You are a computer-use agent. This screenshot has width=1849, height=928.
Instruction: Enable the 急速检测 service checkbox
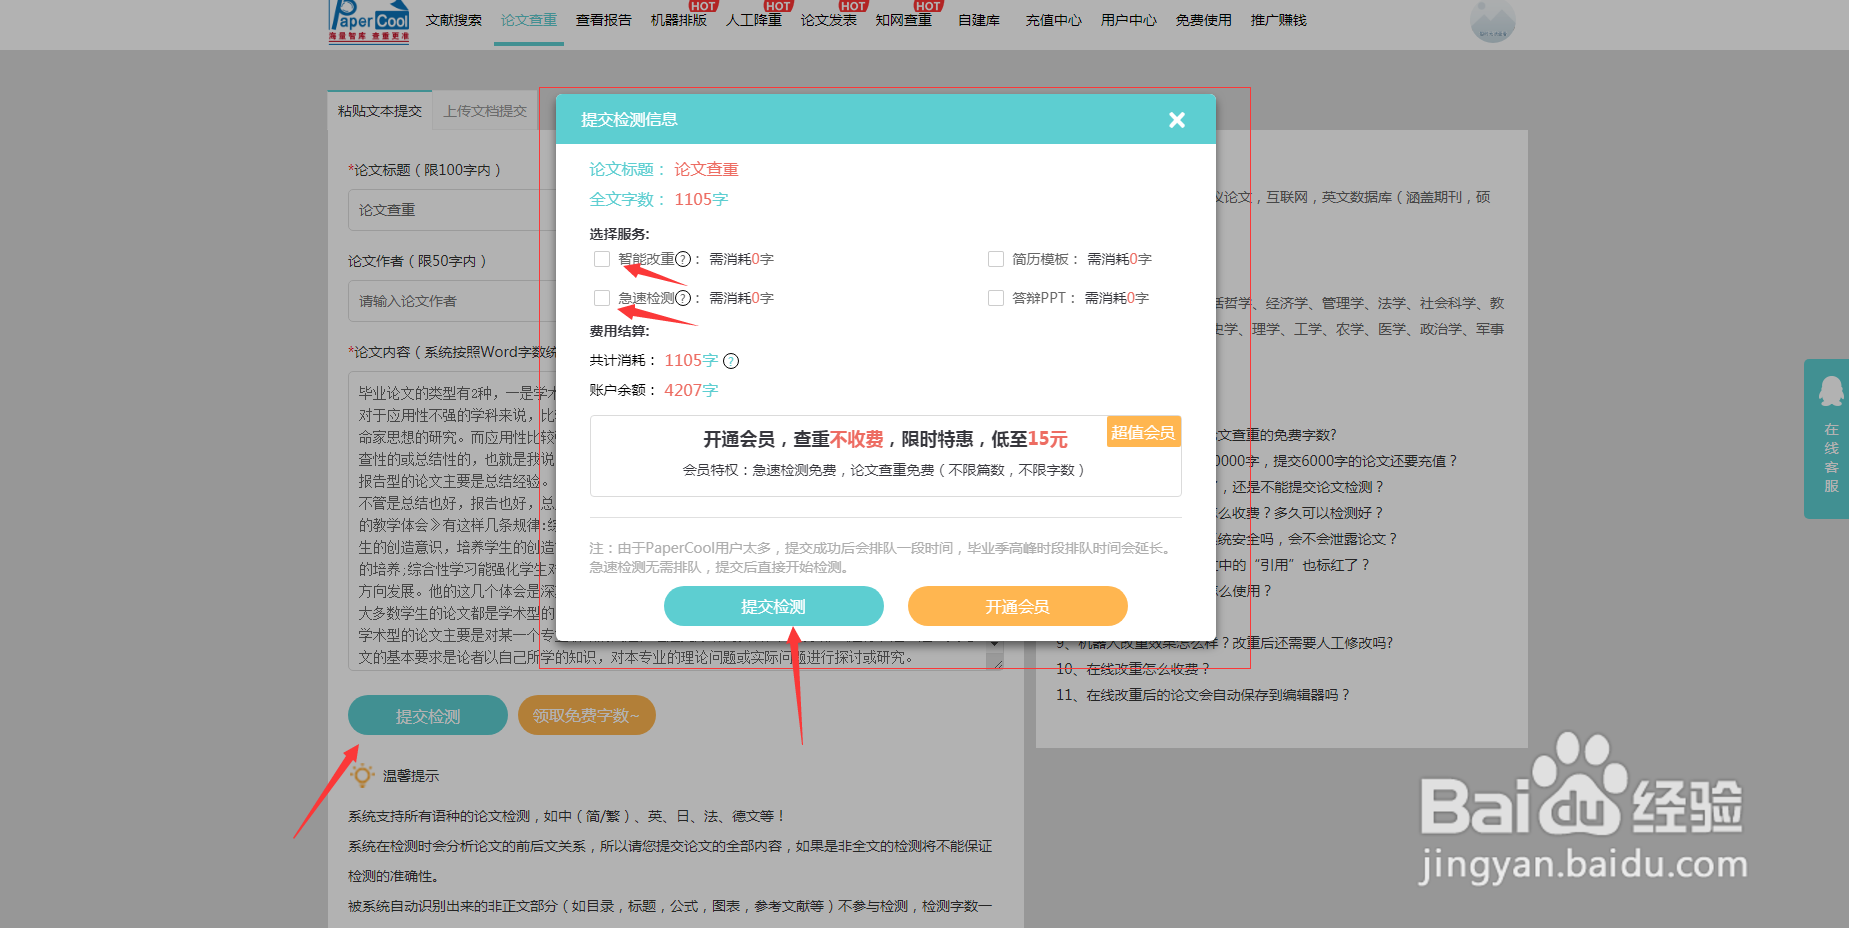coord(602,298)
